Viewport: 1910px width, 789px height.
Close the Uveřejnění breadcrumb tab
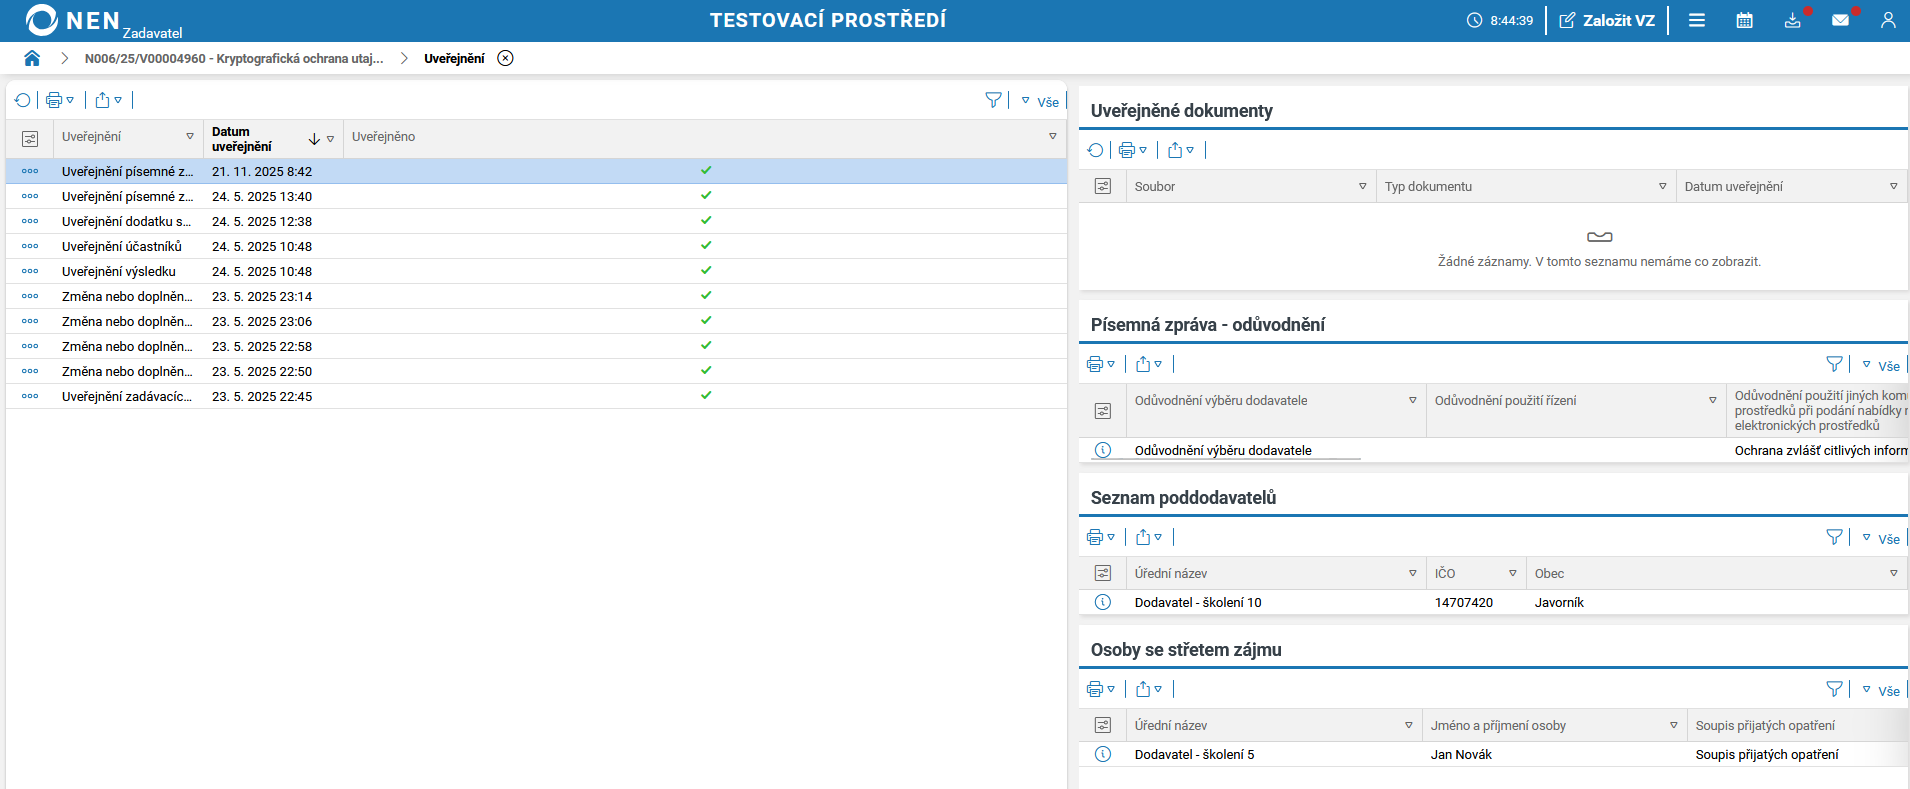click(x=506, y=58)
